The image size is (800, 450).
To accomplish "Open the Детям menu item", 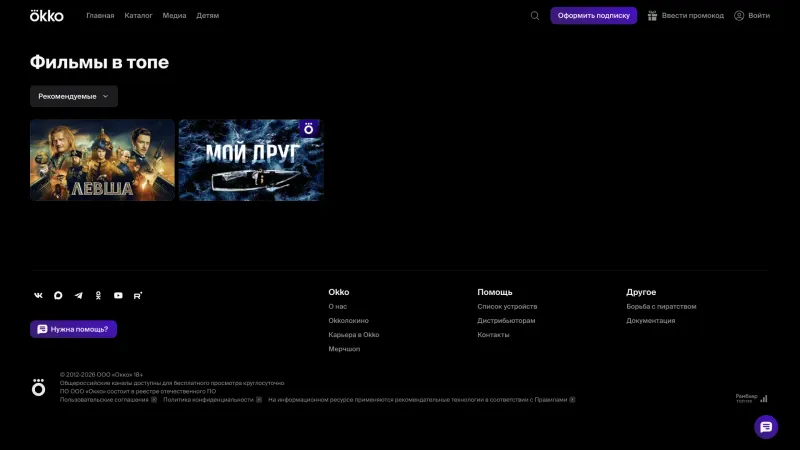I will point(207,16).
